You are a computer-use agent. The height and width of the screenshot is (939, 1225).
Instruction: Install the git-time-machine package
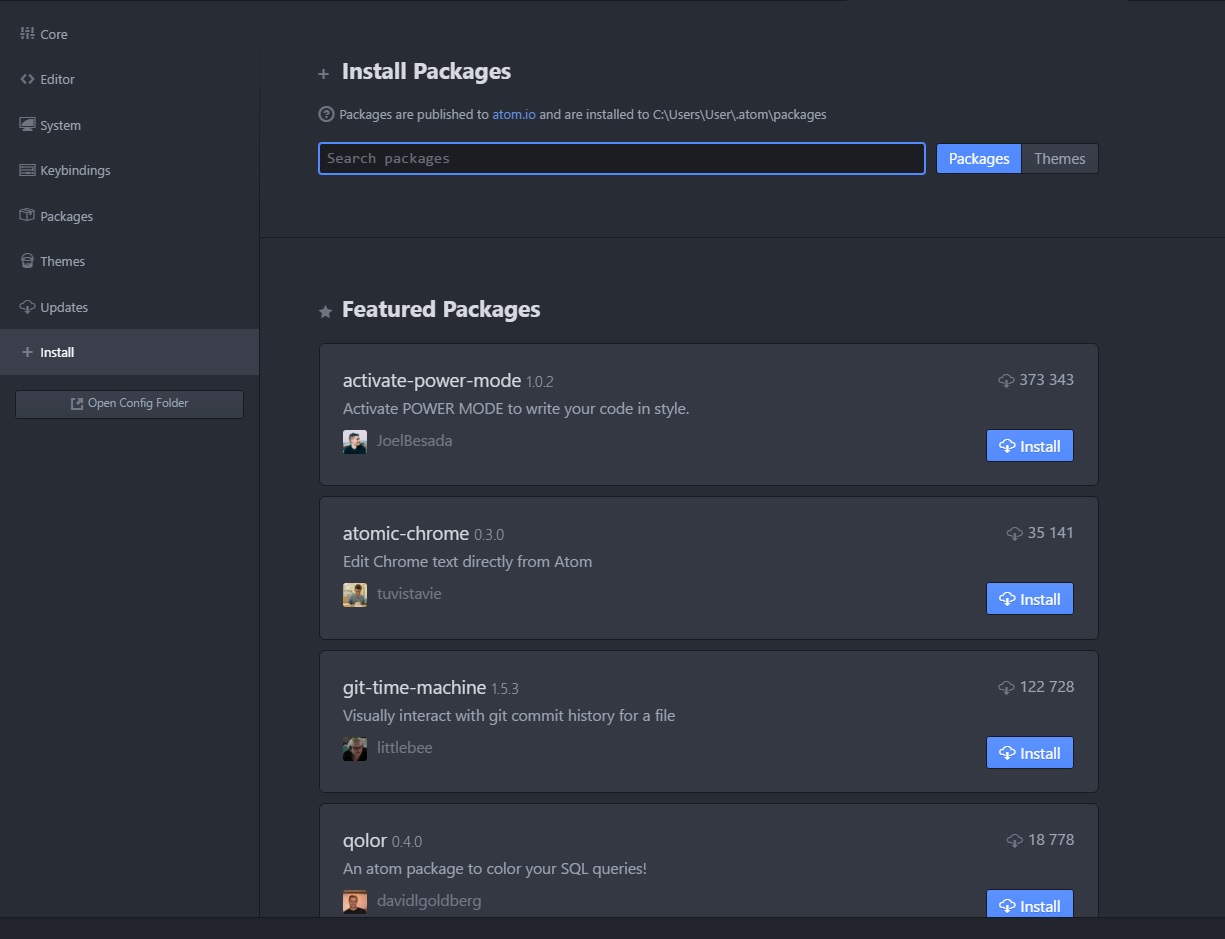point(1029,753)
